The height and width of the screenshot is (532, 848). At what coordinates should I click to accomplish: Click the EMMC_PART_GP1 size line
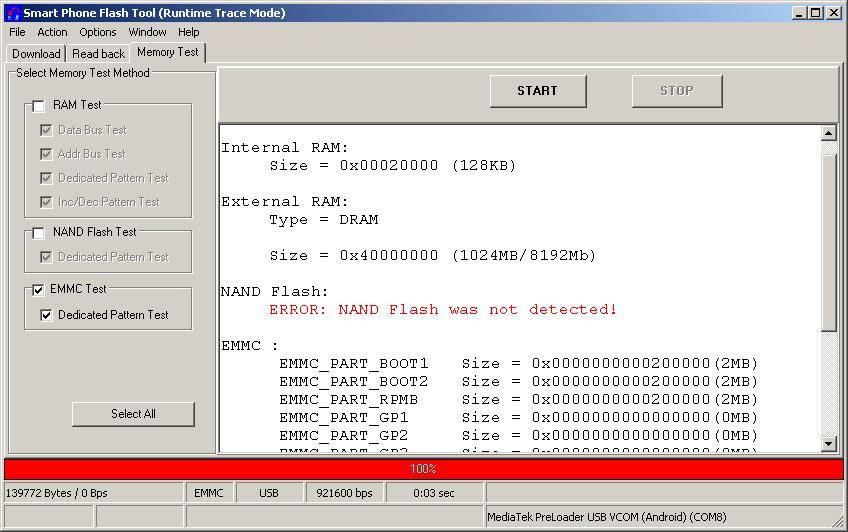[x=518, y=417]
